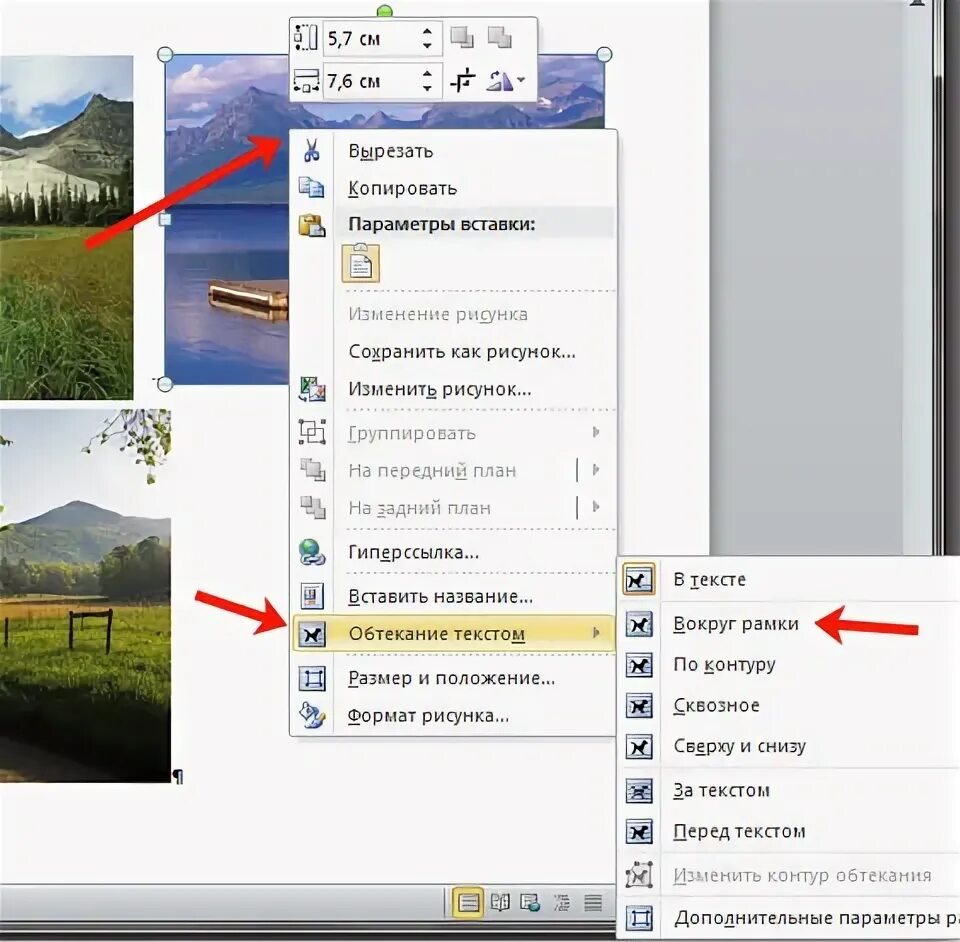Click Bring Forward icon in mini toolbar
960x942 pixels.
(x=462, y=38)
